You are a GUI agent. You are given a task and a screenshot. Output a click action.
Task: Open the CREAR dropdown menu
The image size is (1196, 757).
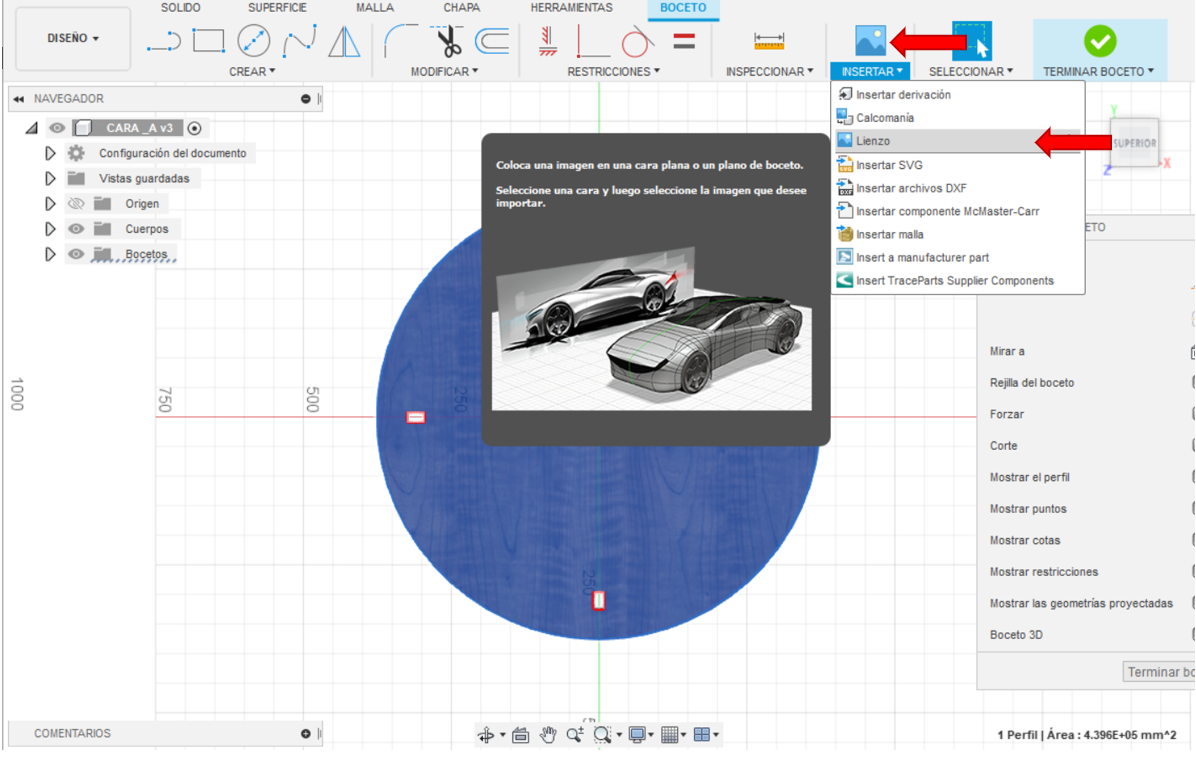pos(252,72)
